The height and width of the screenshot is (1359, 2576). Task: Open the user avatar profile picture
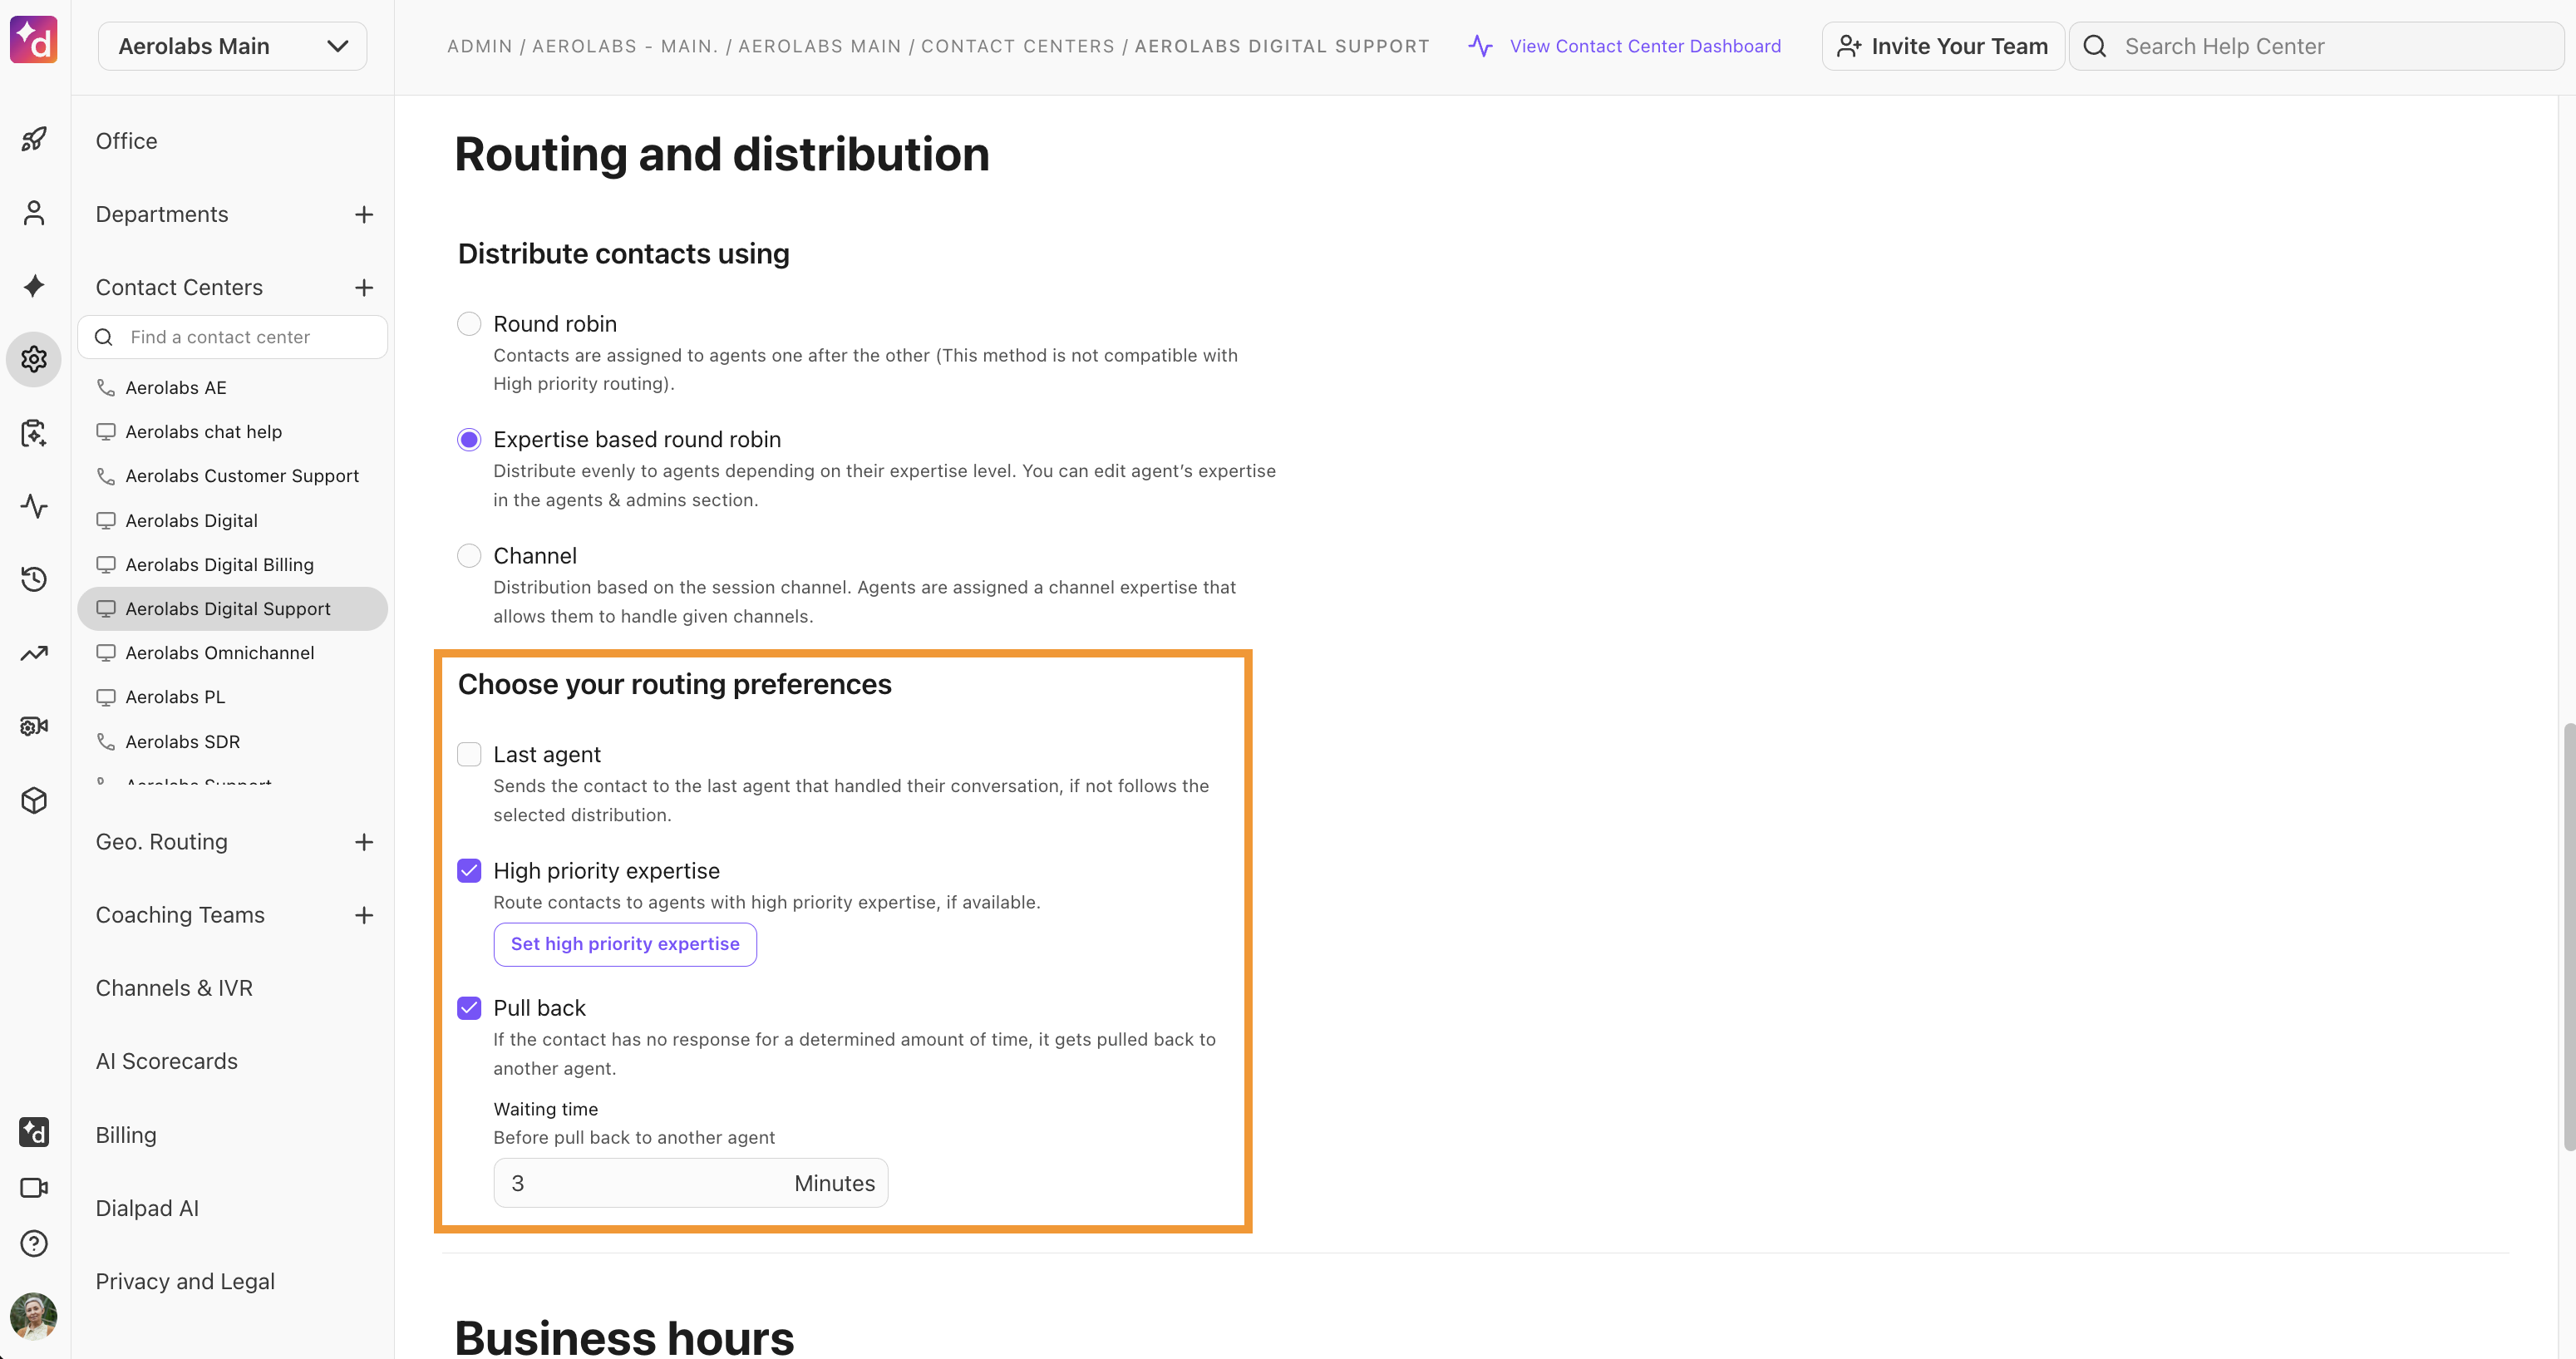click(34, 1316)
